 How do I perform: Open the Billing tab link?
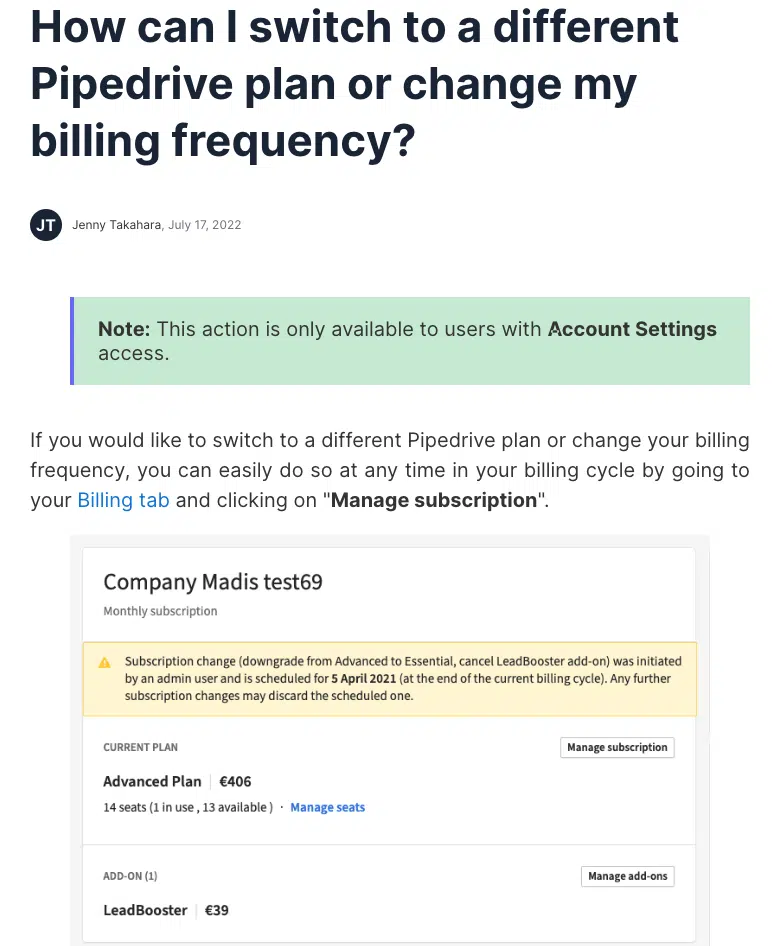pyautogui.click(x=123, y=500)
